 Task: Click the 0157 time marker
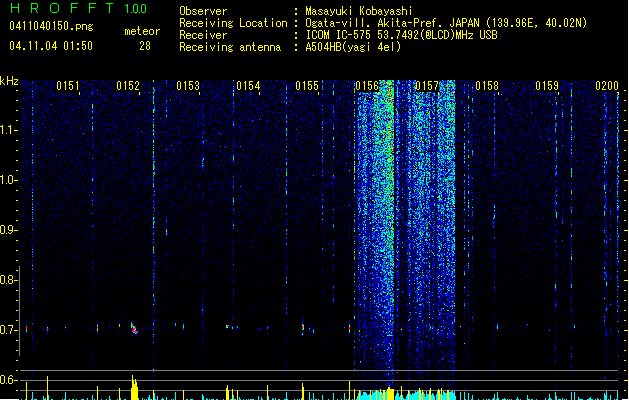point(427,86)
